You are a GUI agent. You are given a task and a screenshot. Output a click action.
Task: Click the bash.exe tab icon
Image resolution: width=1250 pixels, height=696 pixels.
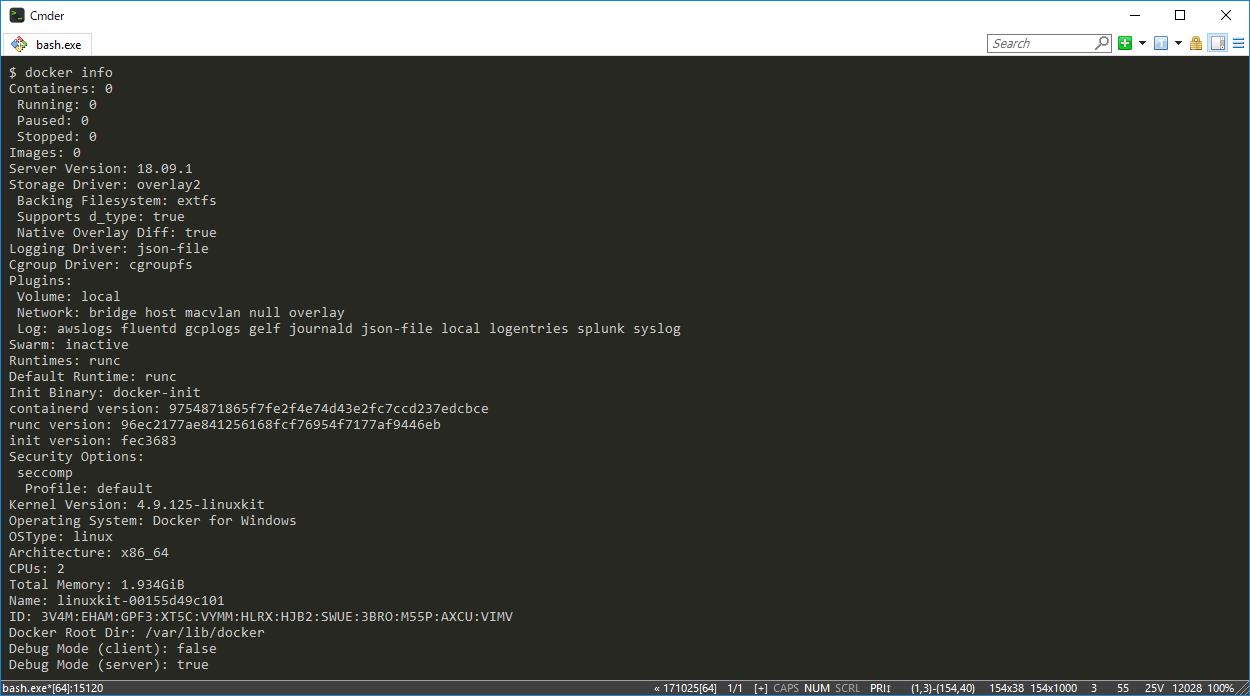coord(19,44)
